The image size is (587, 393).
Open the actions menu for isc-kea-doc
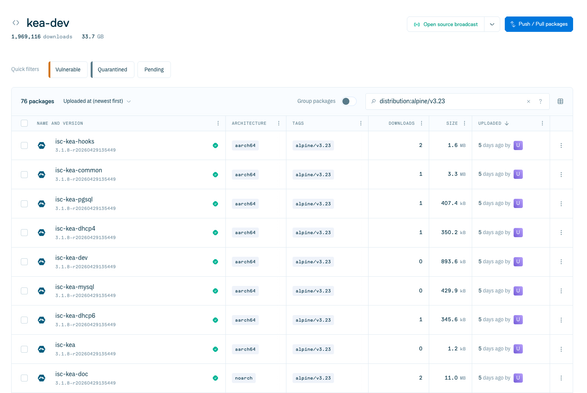(561, 378)
